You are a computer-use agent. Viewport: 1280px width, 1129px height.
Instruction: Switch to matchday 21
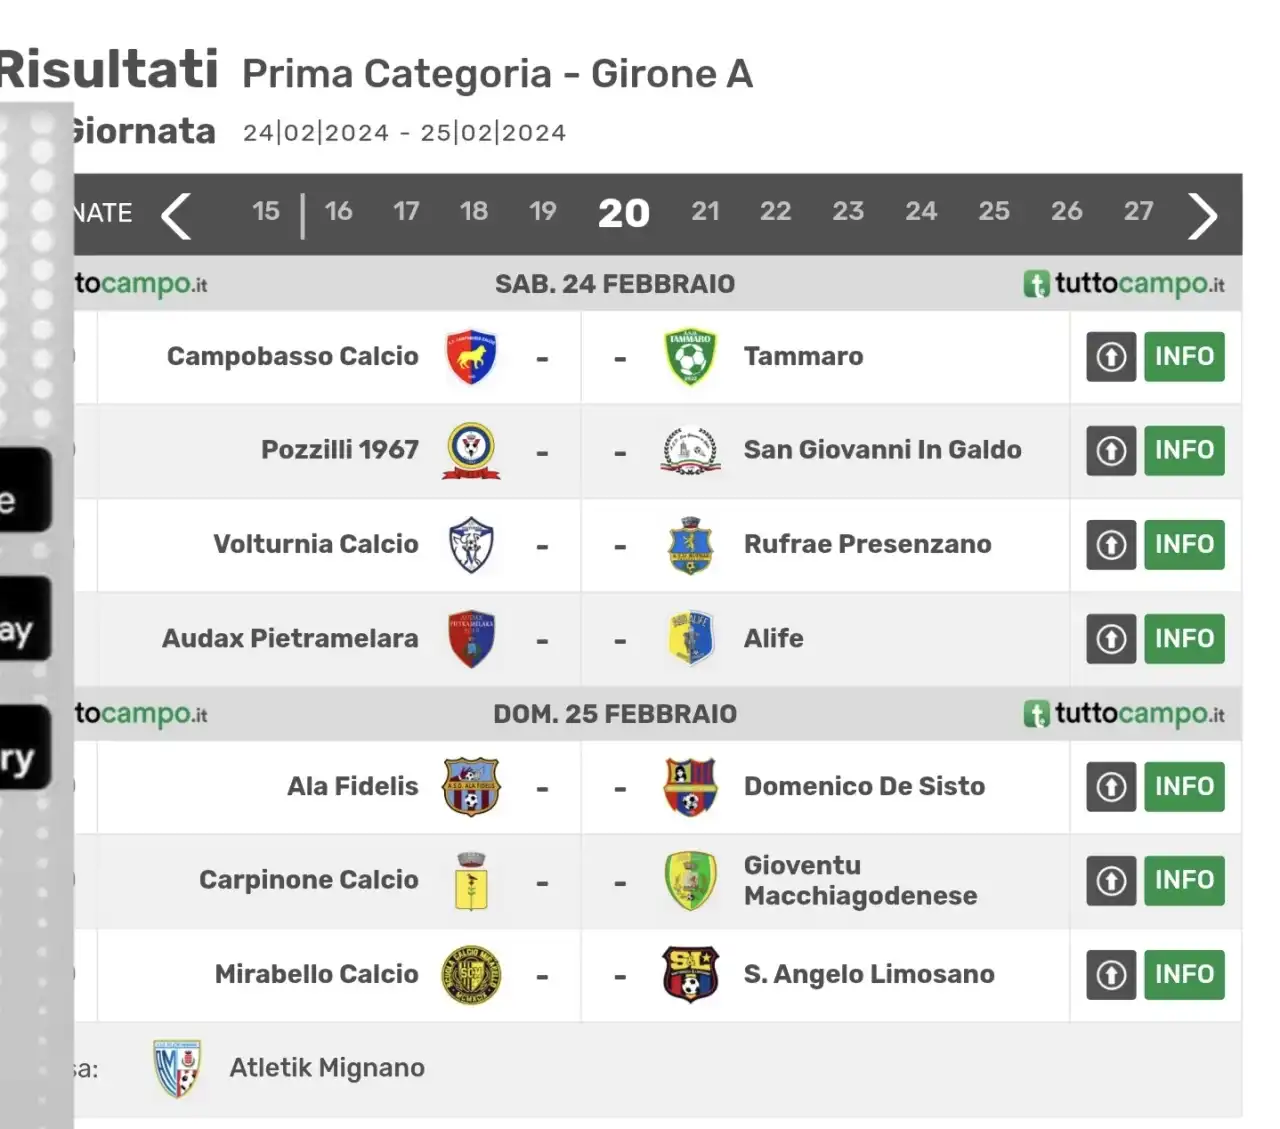pos(705,211)
